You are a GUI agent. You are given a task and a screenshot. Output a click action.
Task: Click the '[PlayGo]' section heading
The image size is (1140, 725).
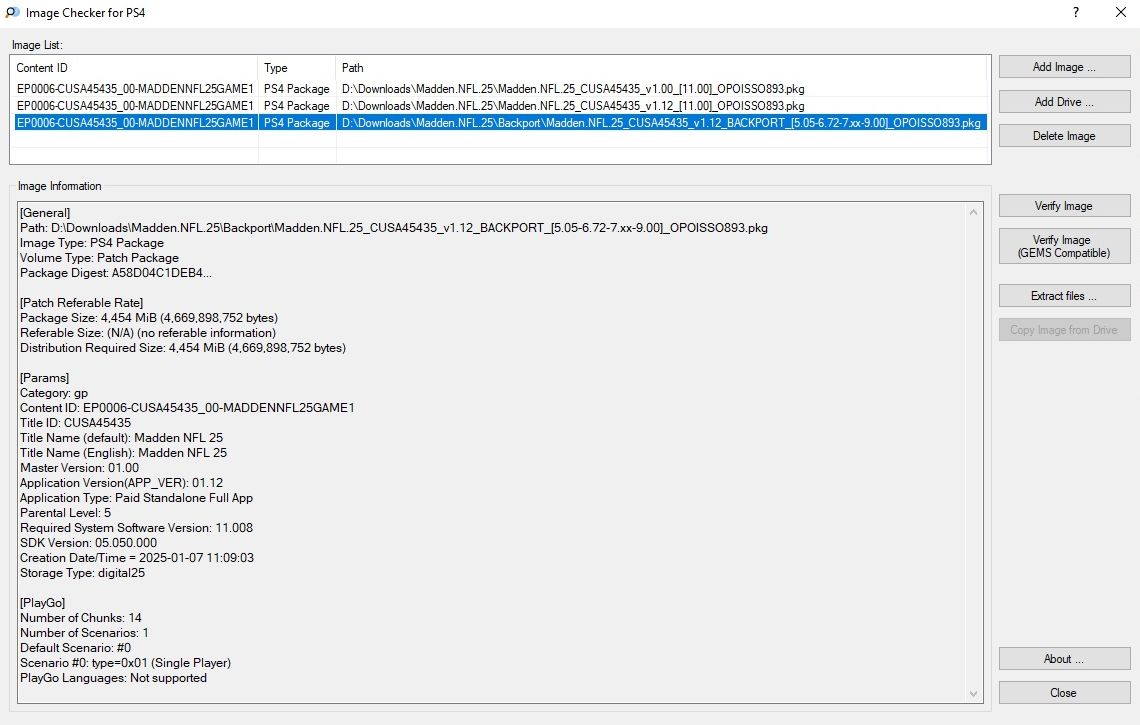tap(42, 604)
